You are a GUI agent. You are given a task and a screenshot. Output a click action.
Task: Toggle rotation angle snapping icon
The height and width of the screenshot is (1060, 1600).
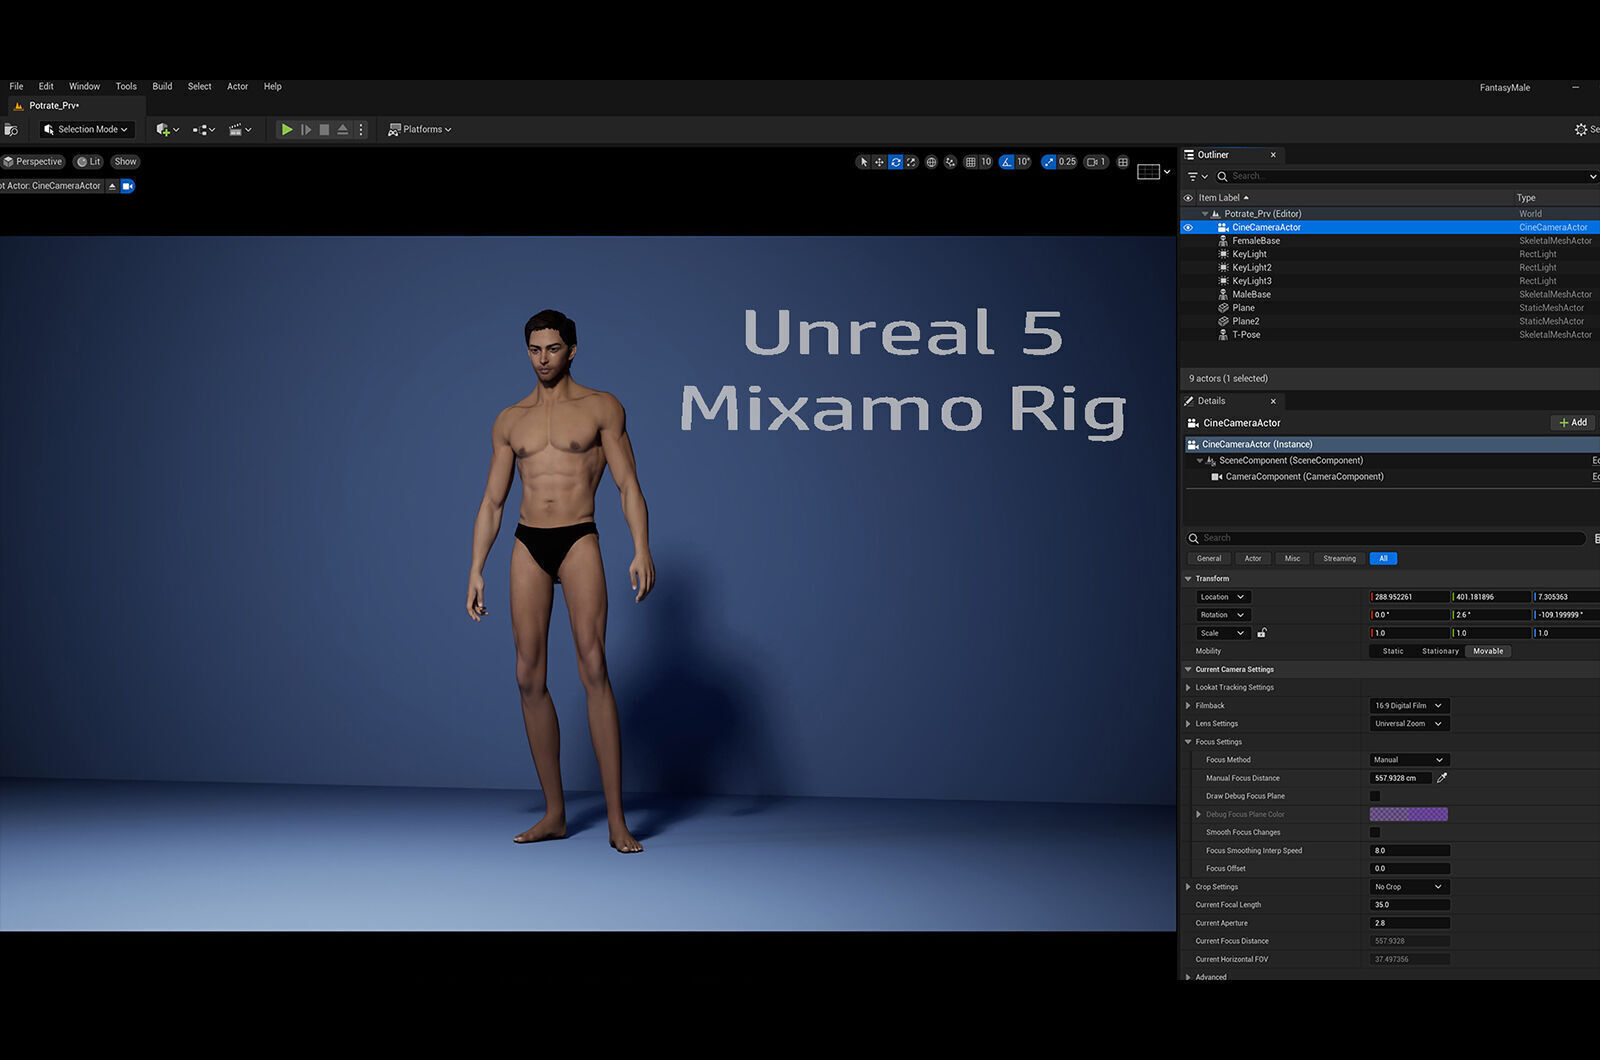[1007, 161]
